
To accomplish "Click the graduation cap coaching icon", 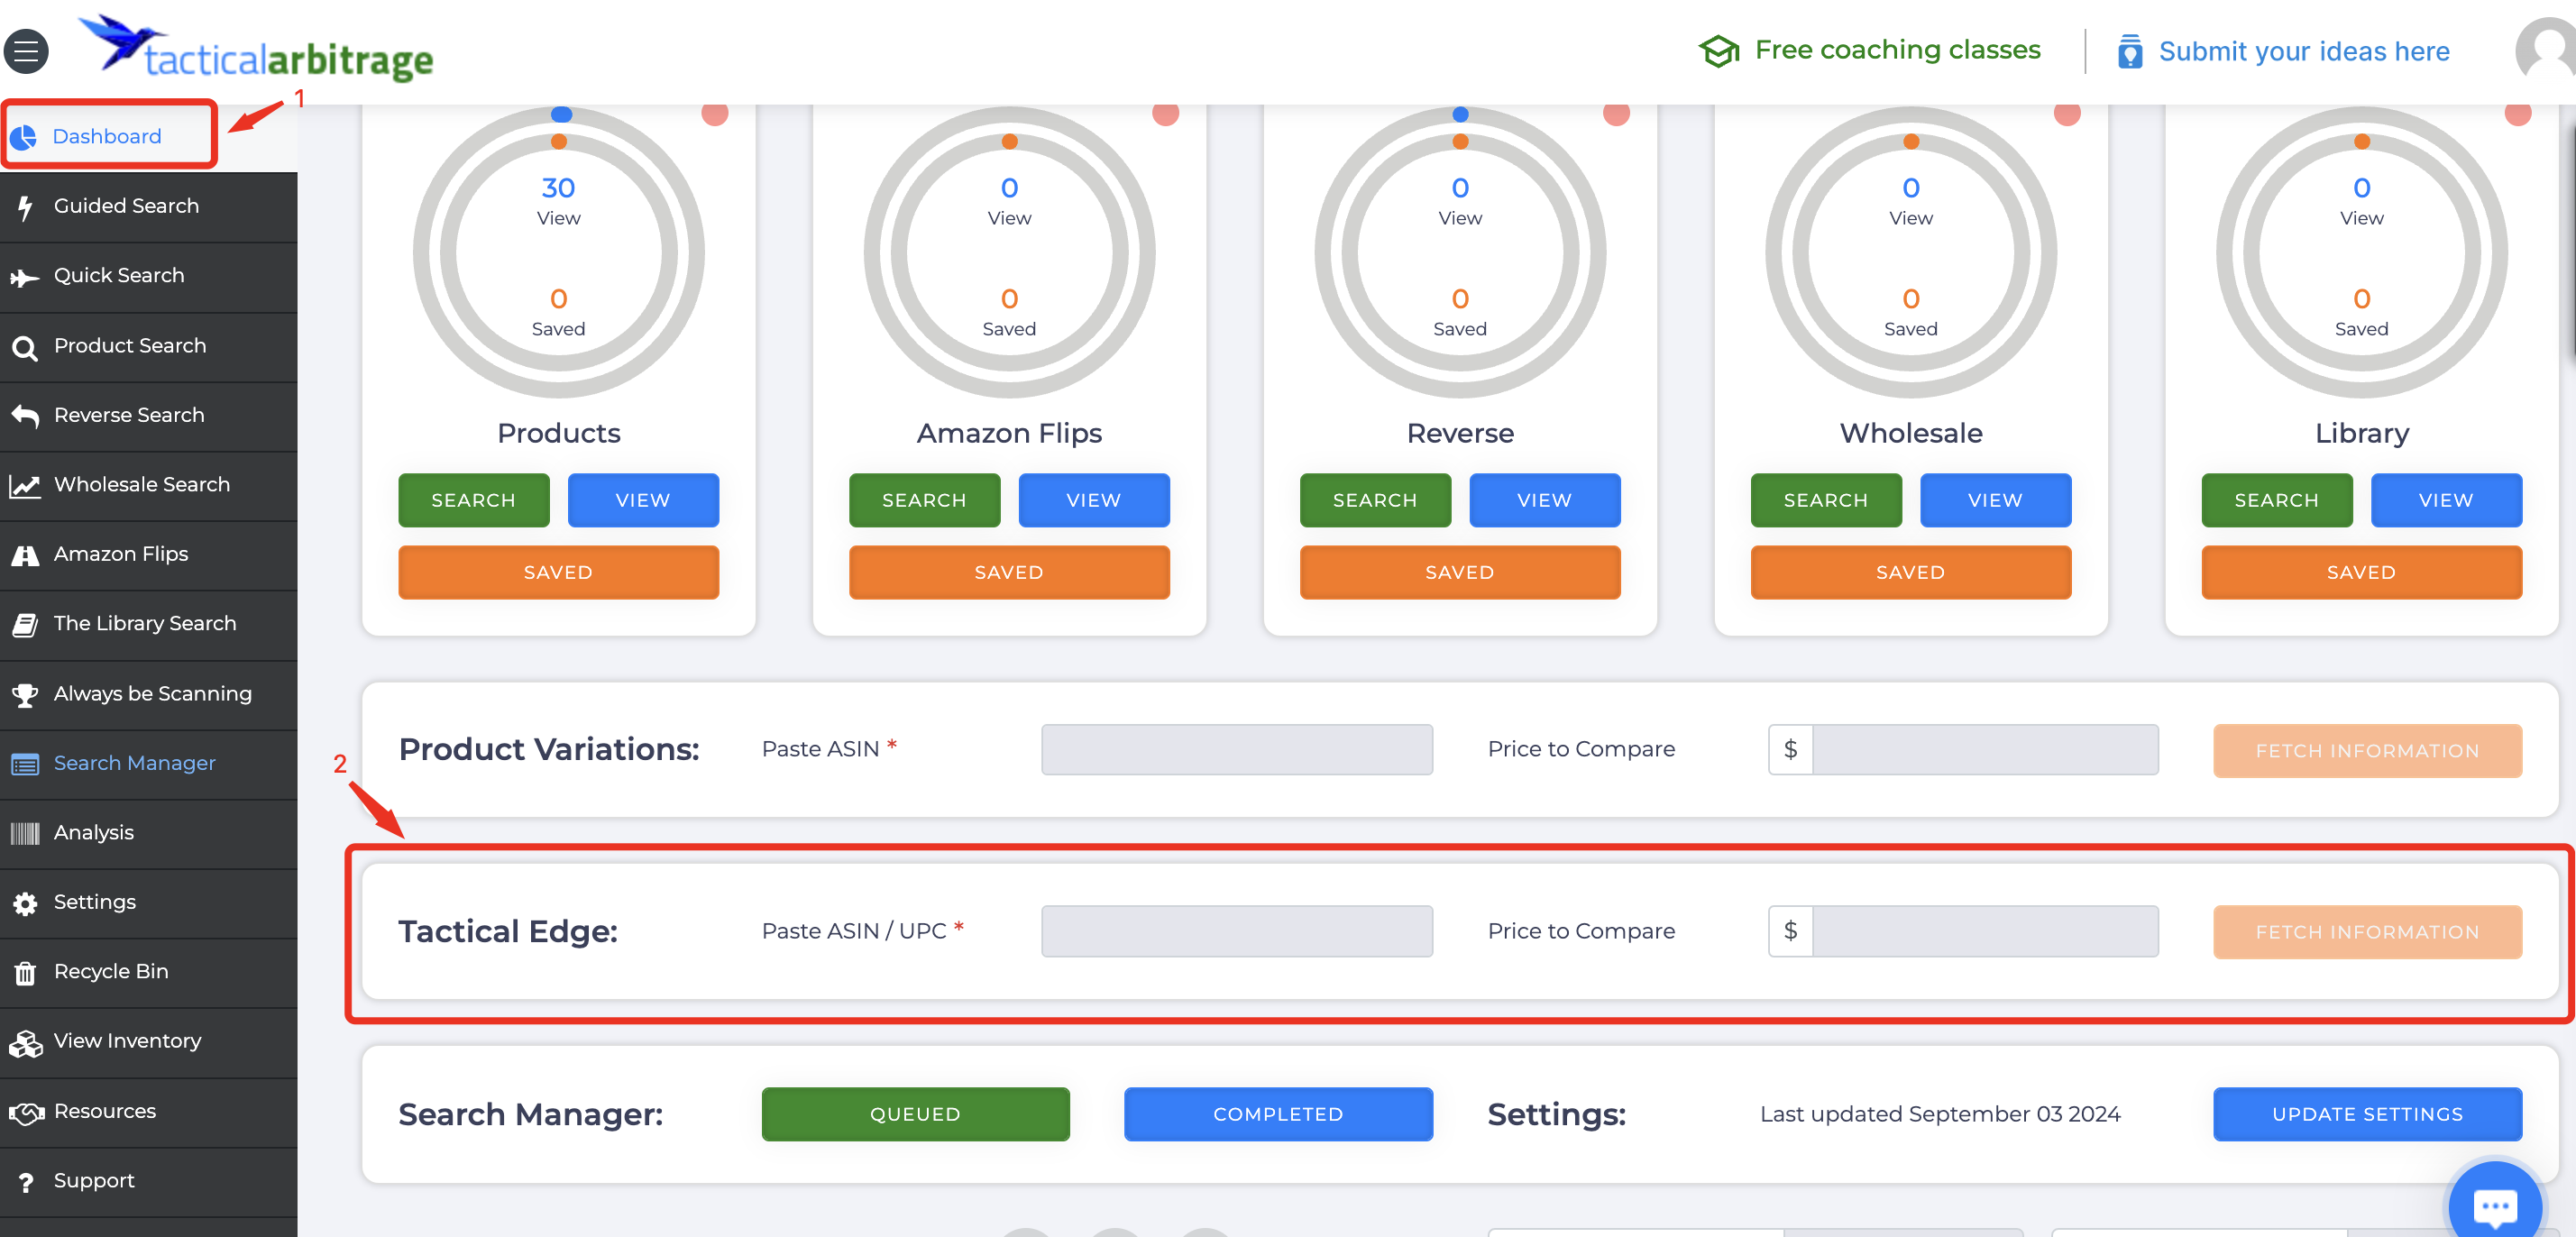I will (1719, 51).
